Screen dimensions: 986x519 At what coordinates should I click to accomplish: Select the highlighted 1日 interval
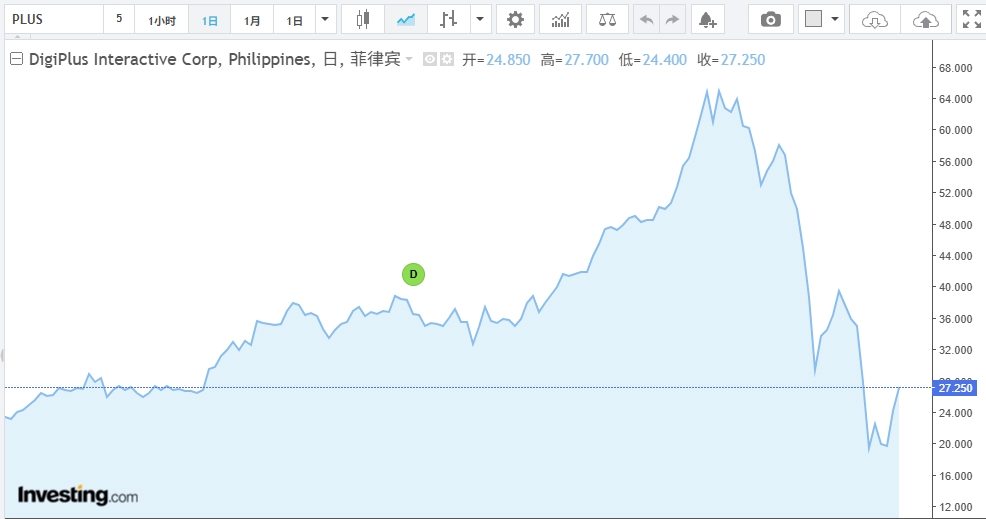click(x=209, y=20)
